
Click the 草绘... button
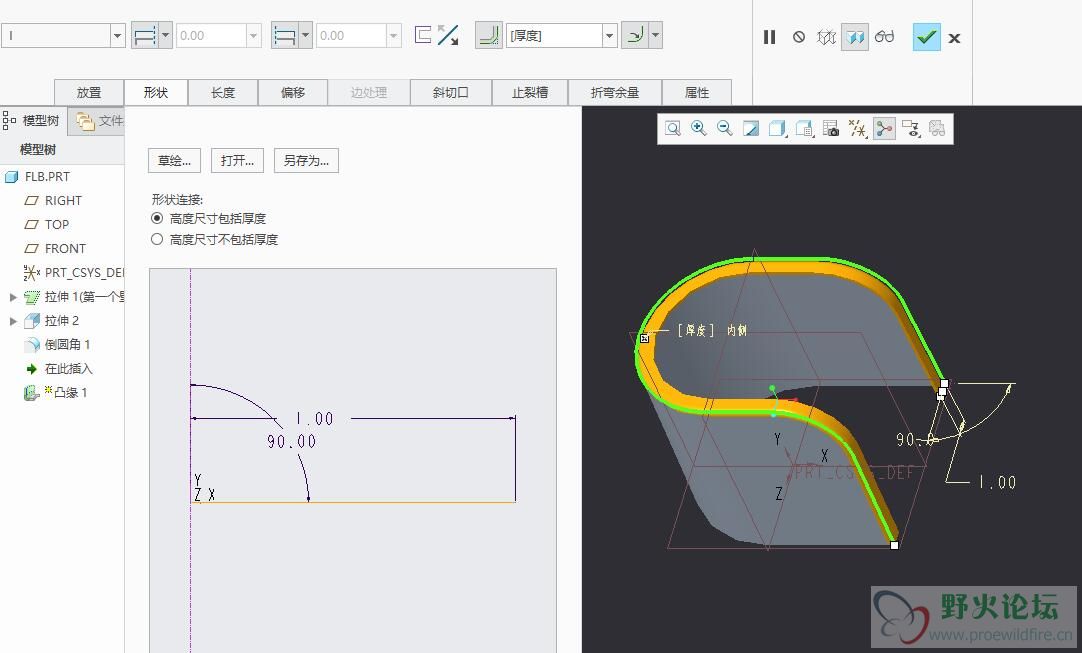tap(175, 161)
